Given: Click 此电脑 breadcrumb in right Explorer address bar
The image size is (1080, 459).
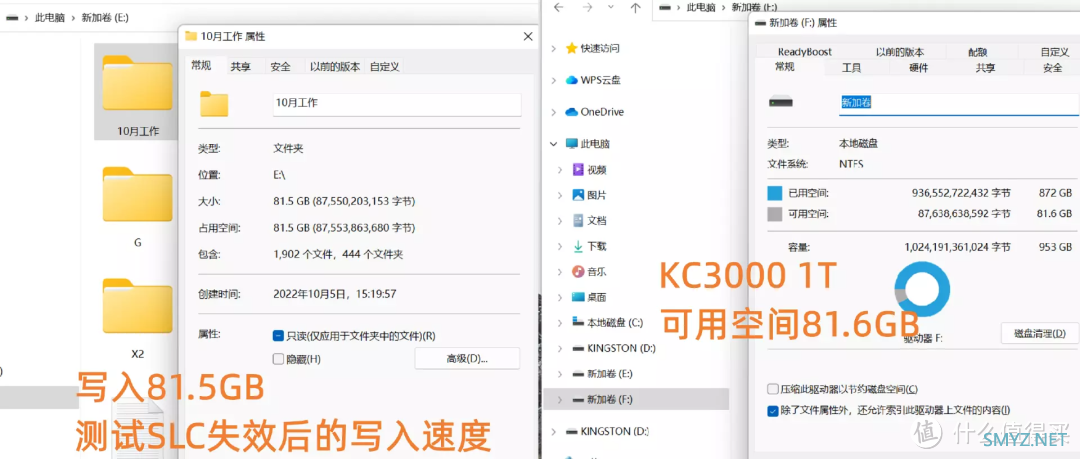Looking at the screenshot, I should pos(700,8).
